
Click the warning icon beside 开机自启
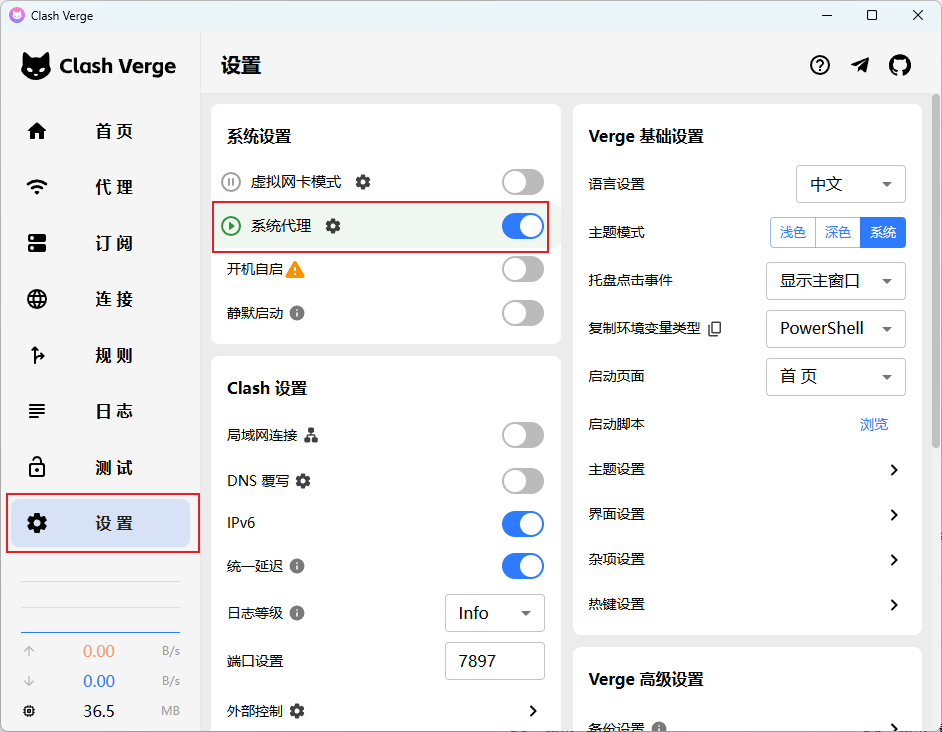coord(295,269)
